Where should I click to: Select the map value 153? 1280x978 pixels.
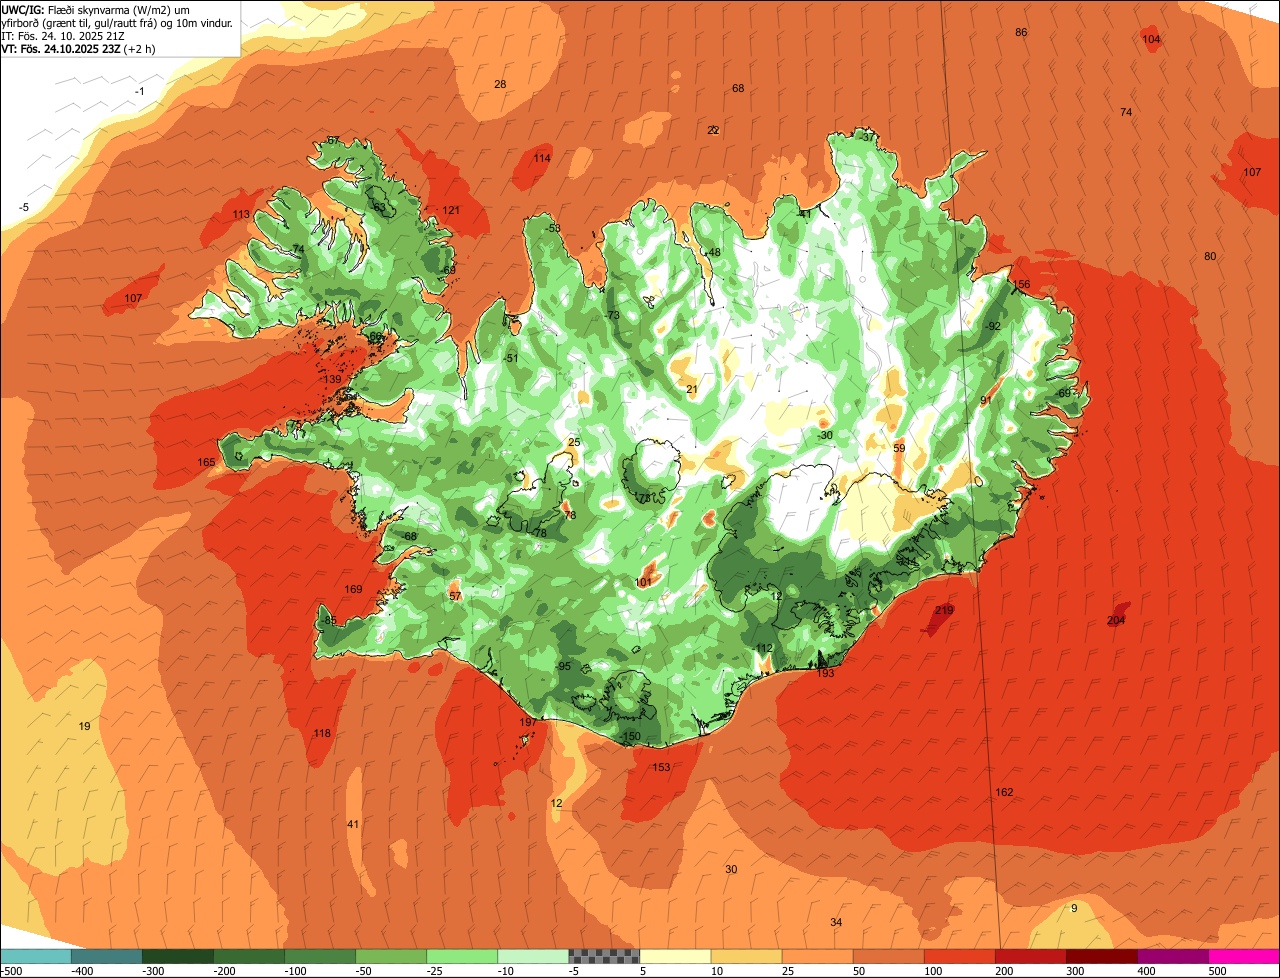click(x=661, y=767)
